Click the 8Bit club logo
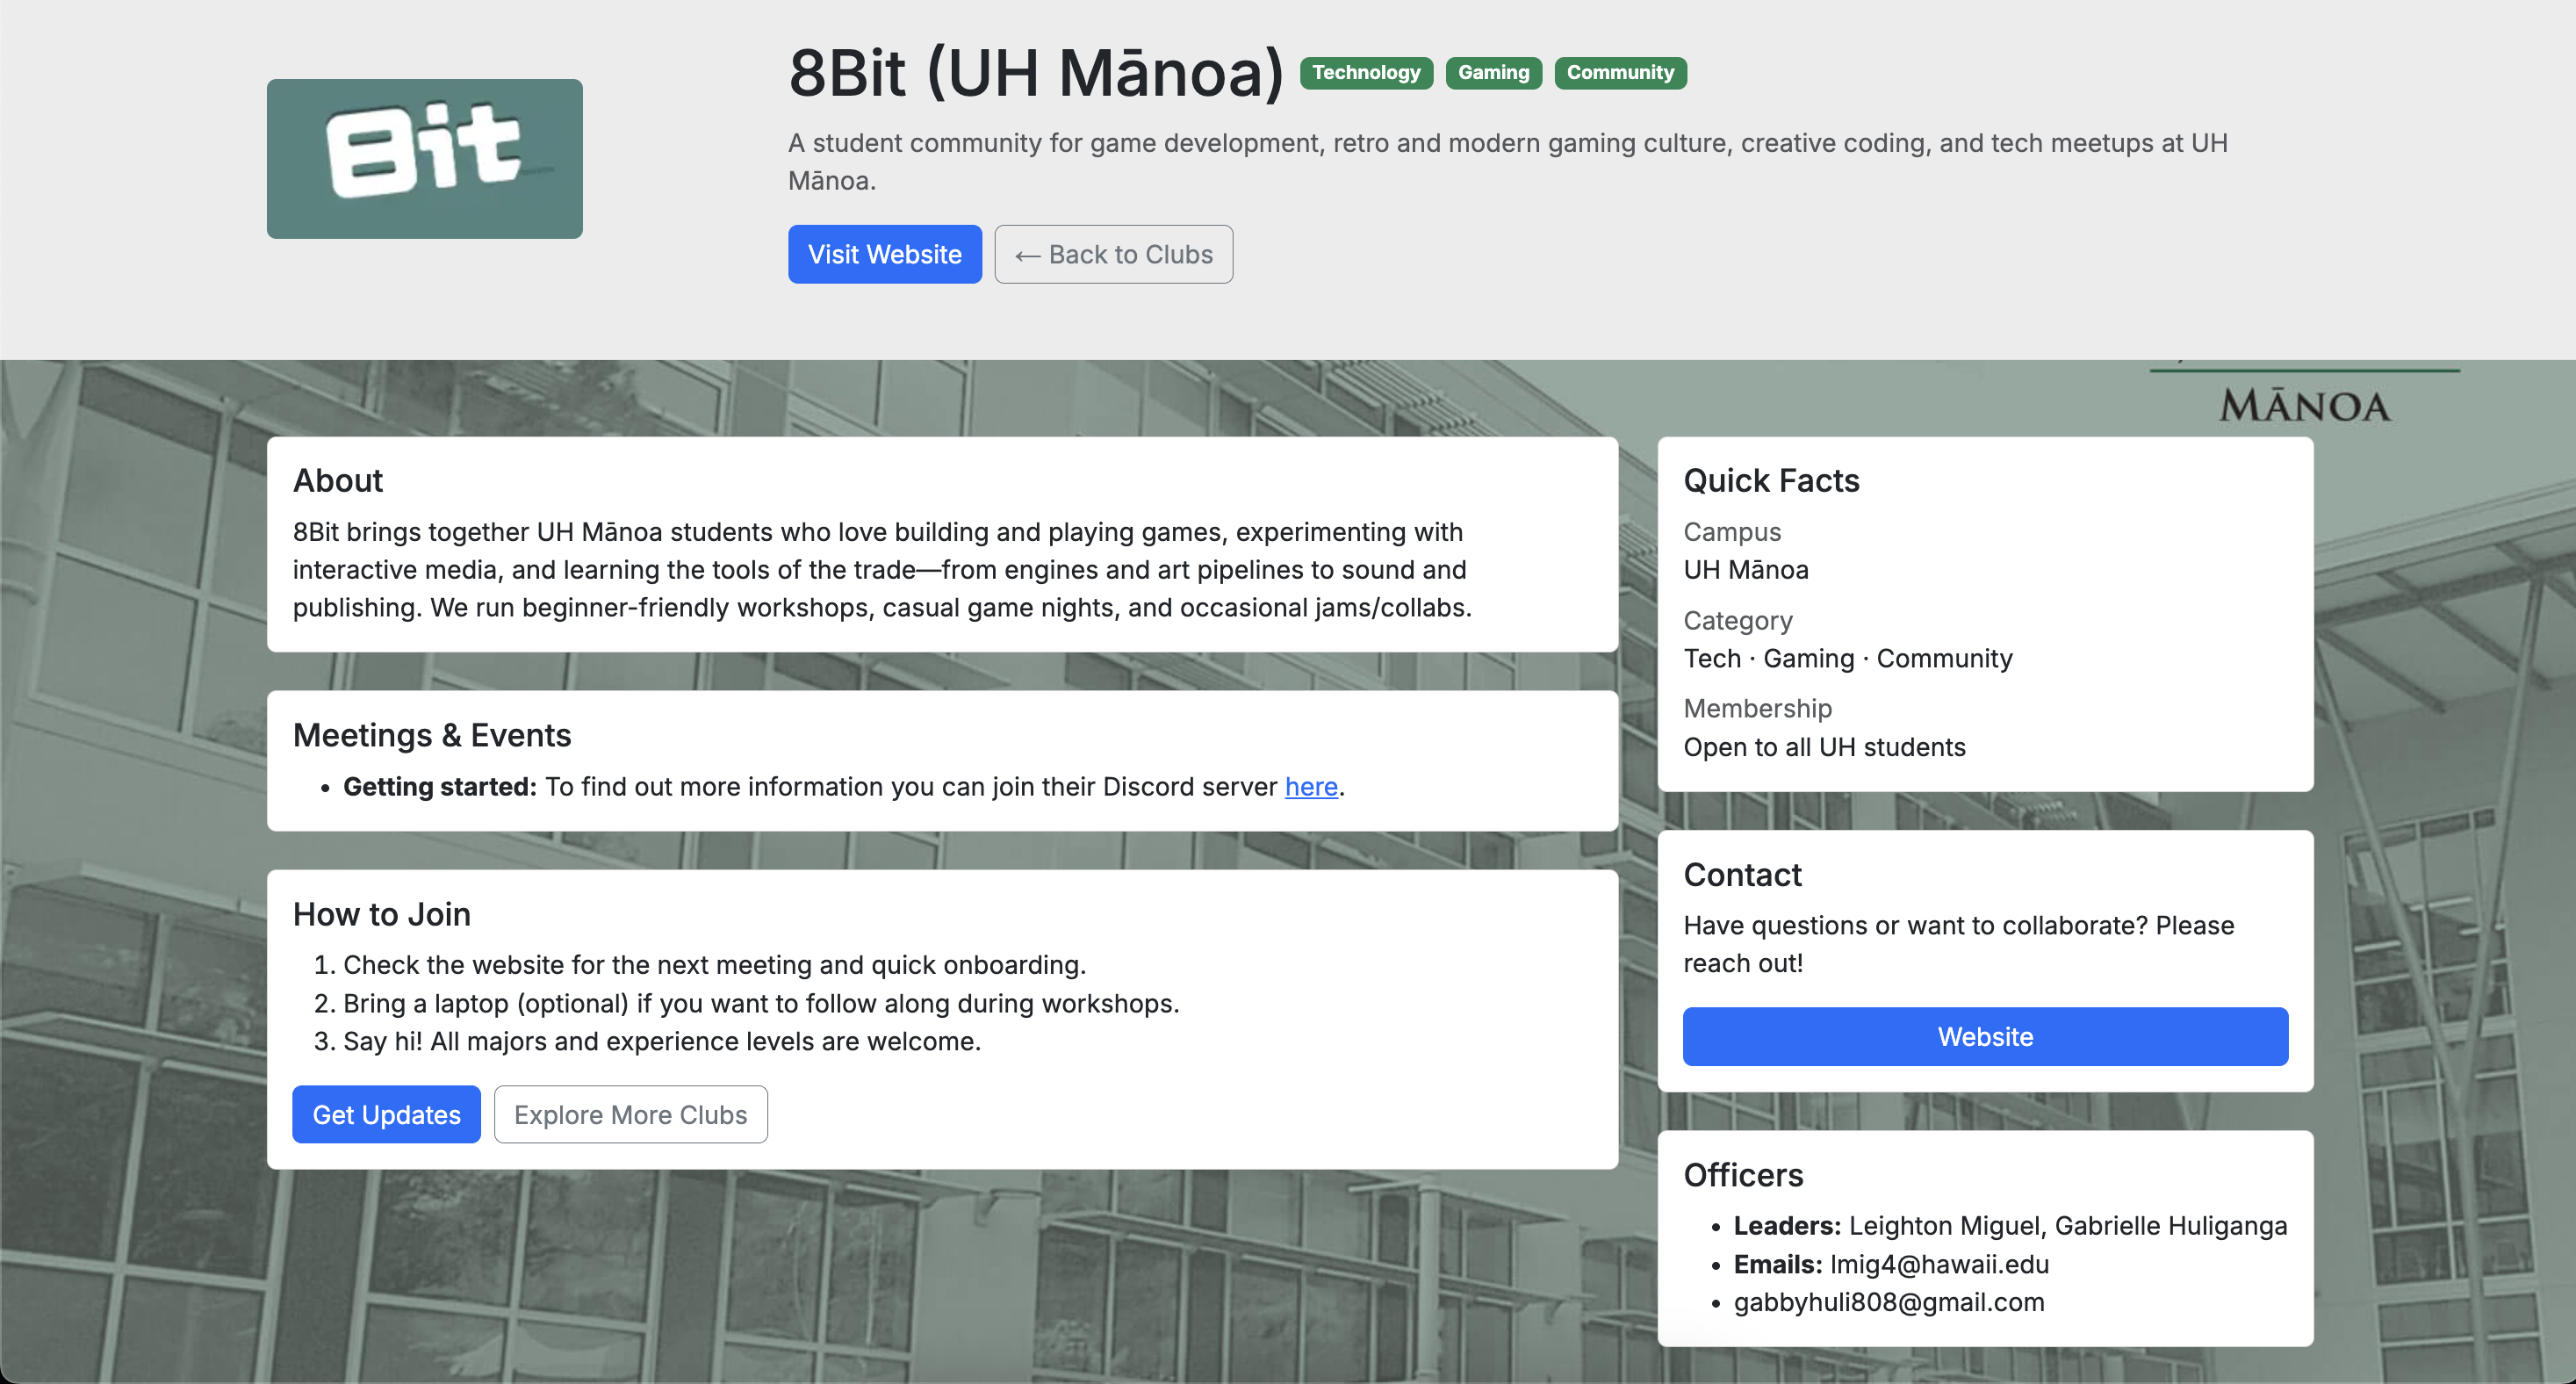 click(424, 158)
